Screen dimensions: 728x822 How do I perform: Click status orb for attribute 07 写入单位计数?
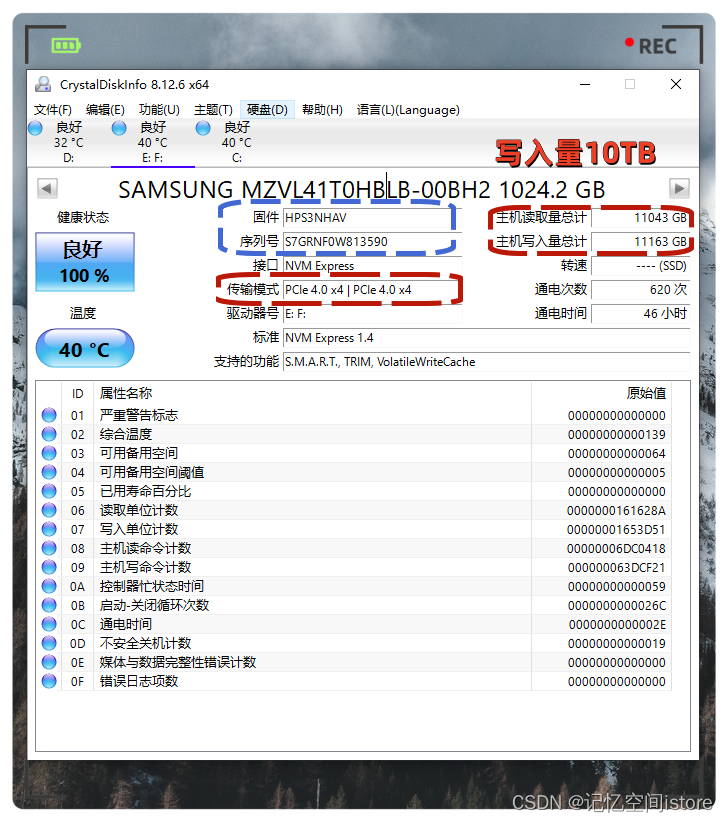pos(49,529)
